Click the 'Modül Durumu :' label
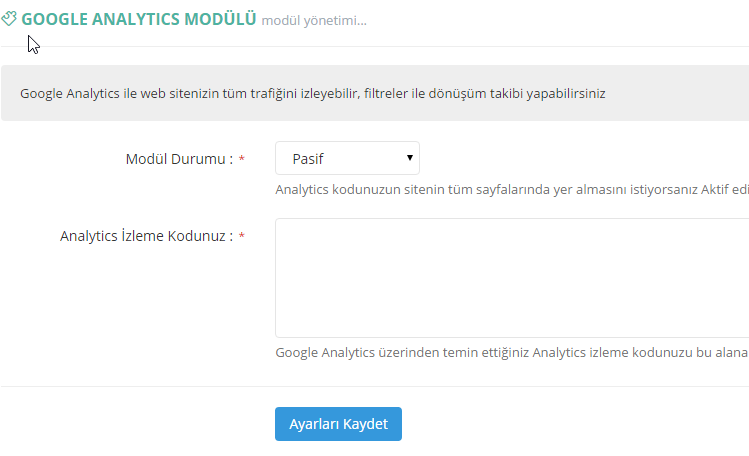The height and width of the screenshot is (456, 749). tap(179, 159)
